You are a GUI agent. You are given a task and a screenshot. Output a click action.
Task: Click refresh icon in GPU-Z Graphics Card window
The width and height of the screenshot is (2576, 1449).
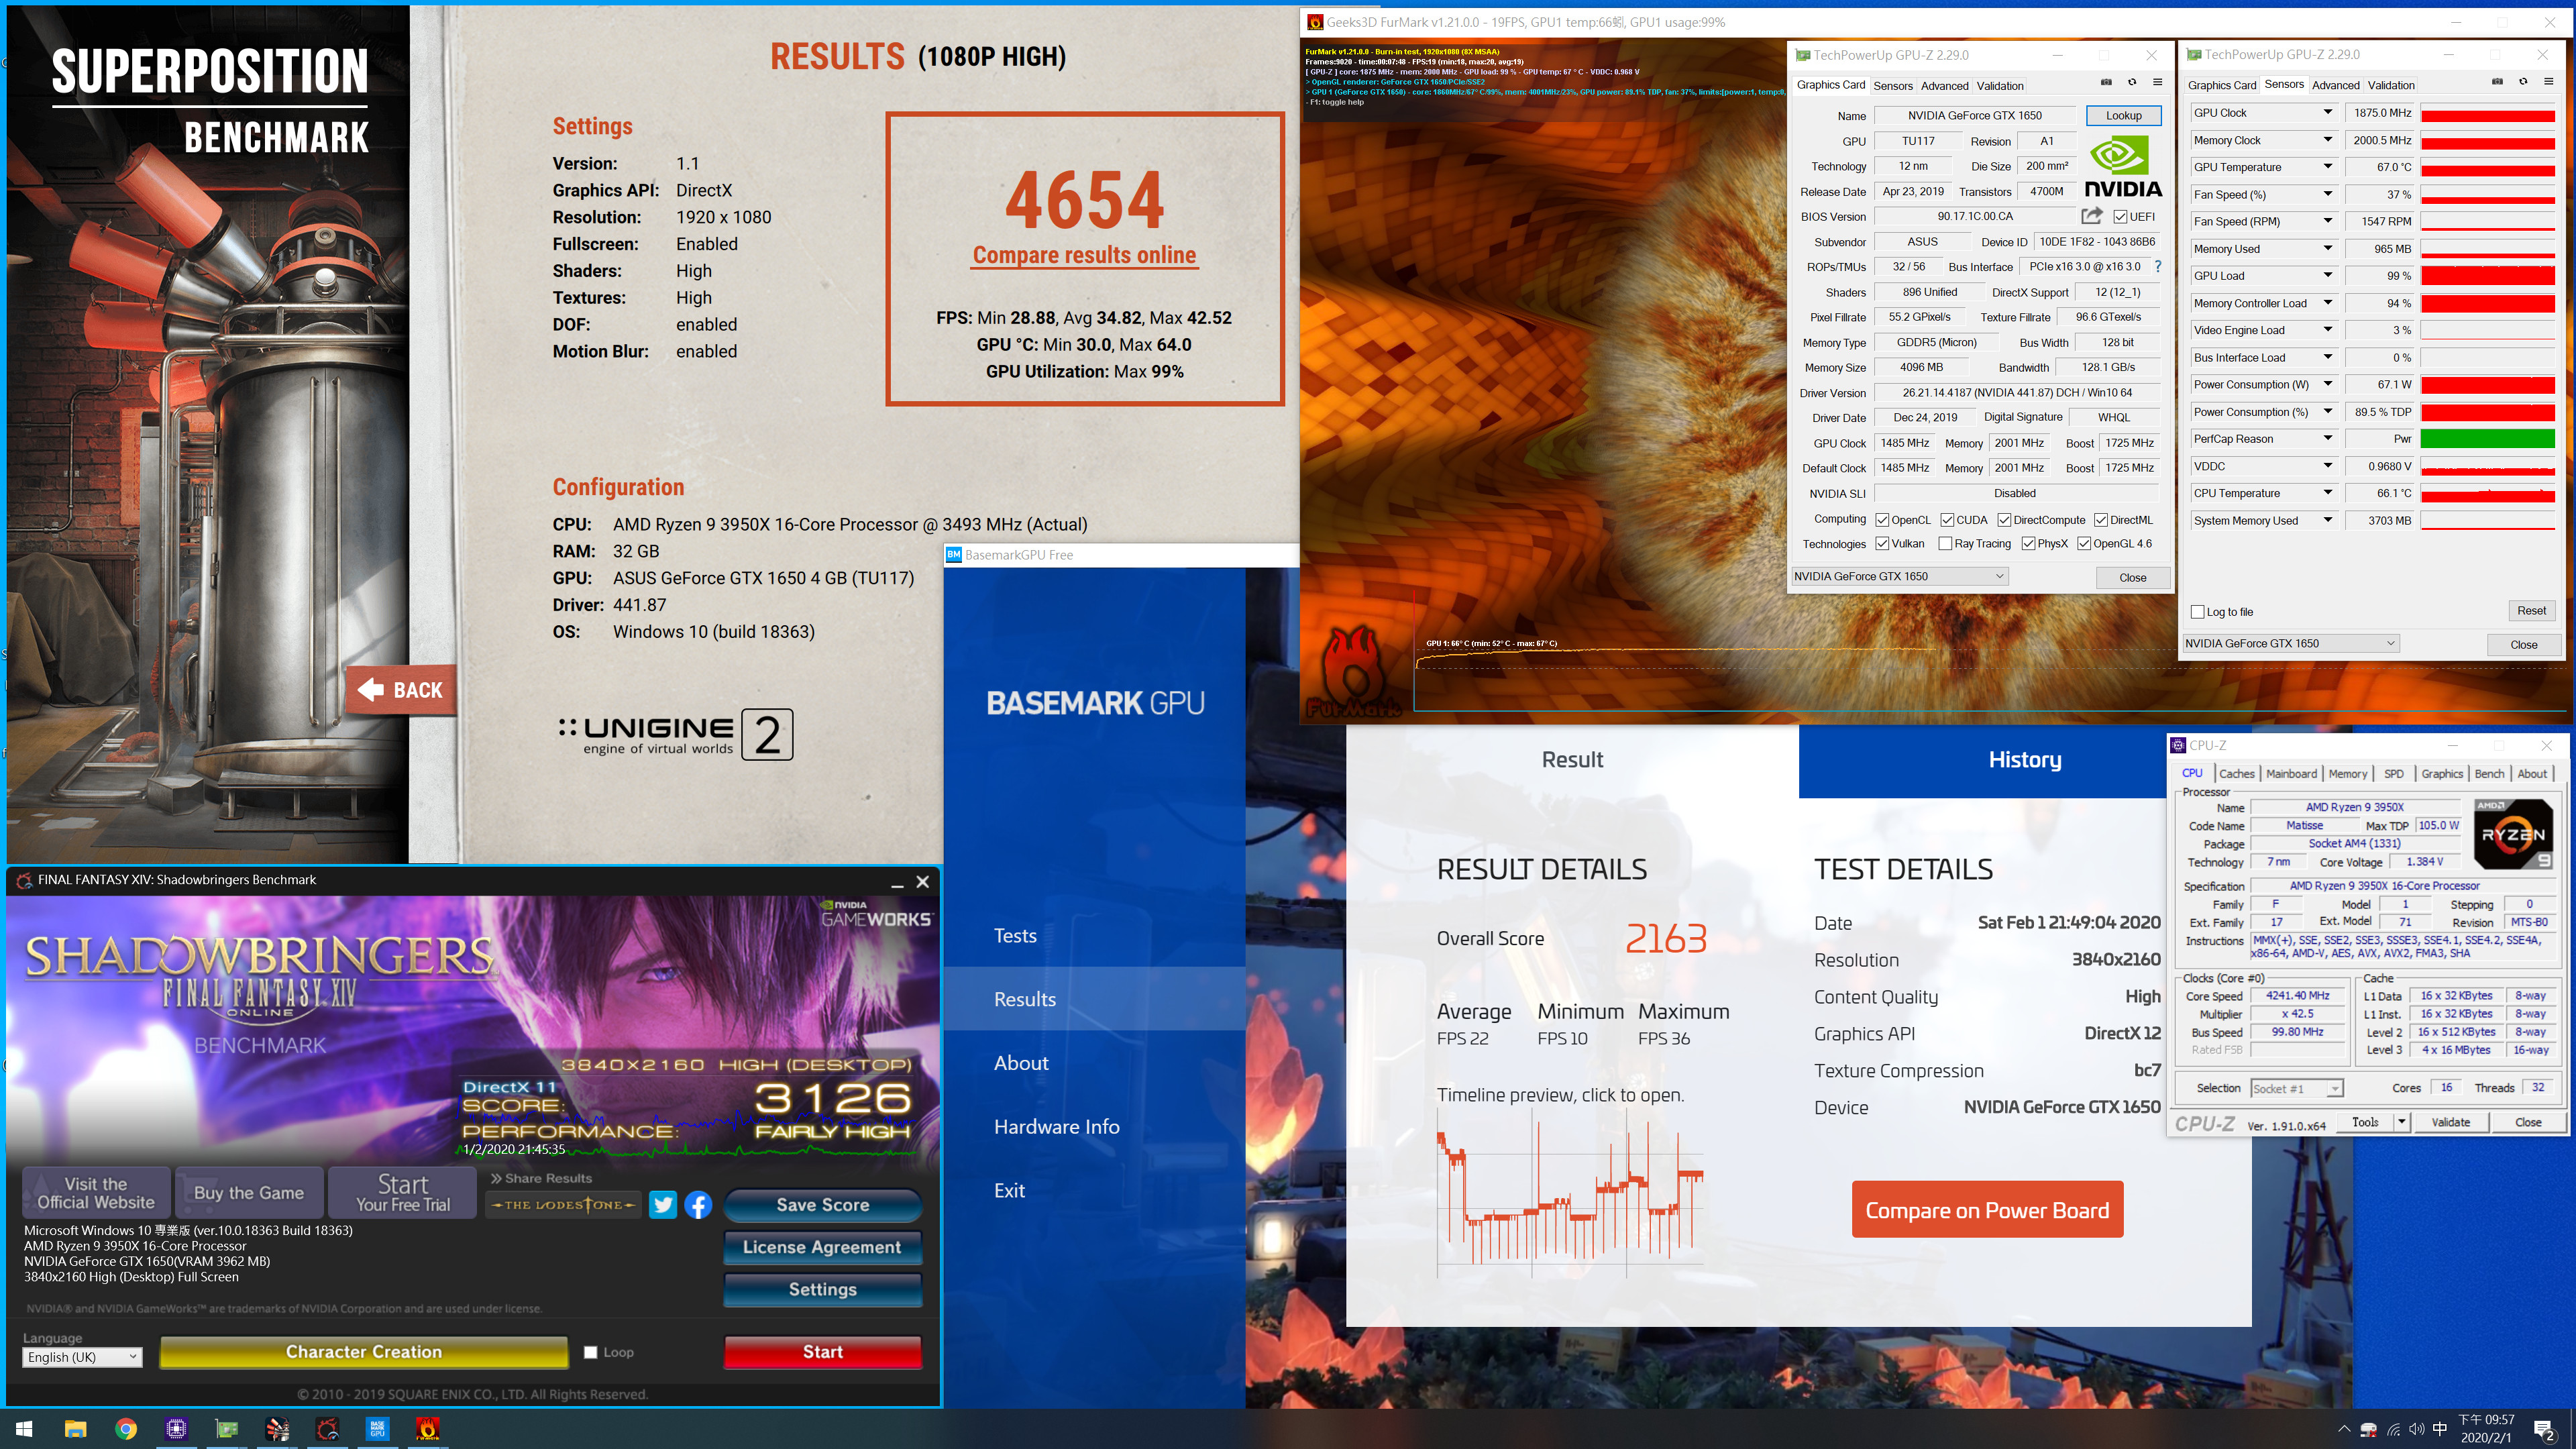[2132, 83]
